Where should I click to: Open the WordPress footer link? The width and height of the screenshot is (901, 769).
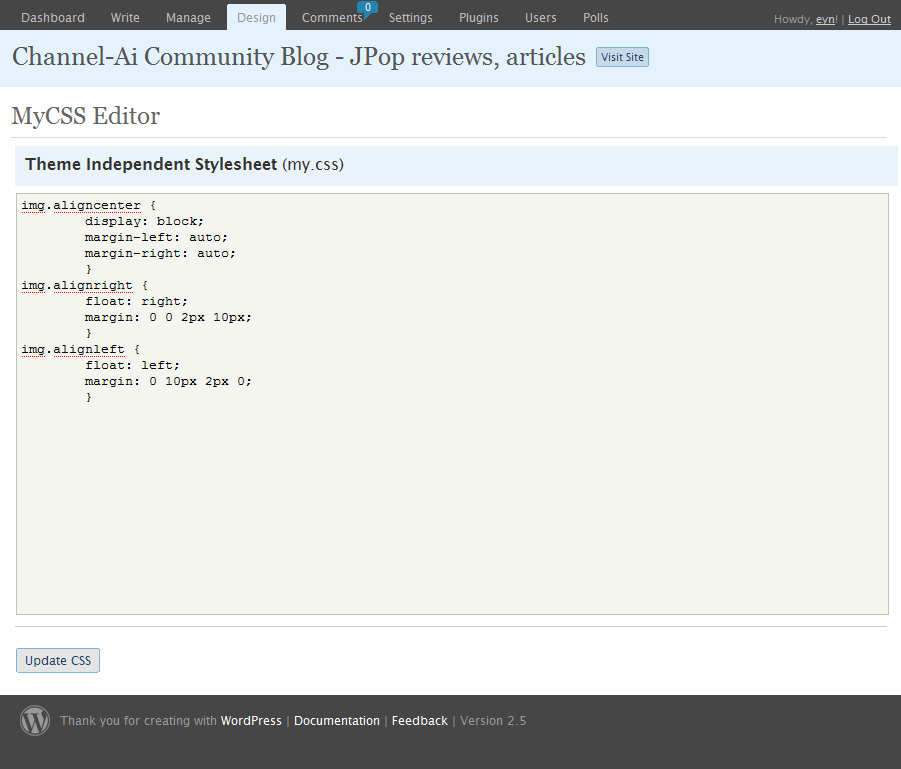251,721
